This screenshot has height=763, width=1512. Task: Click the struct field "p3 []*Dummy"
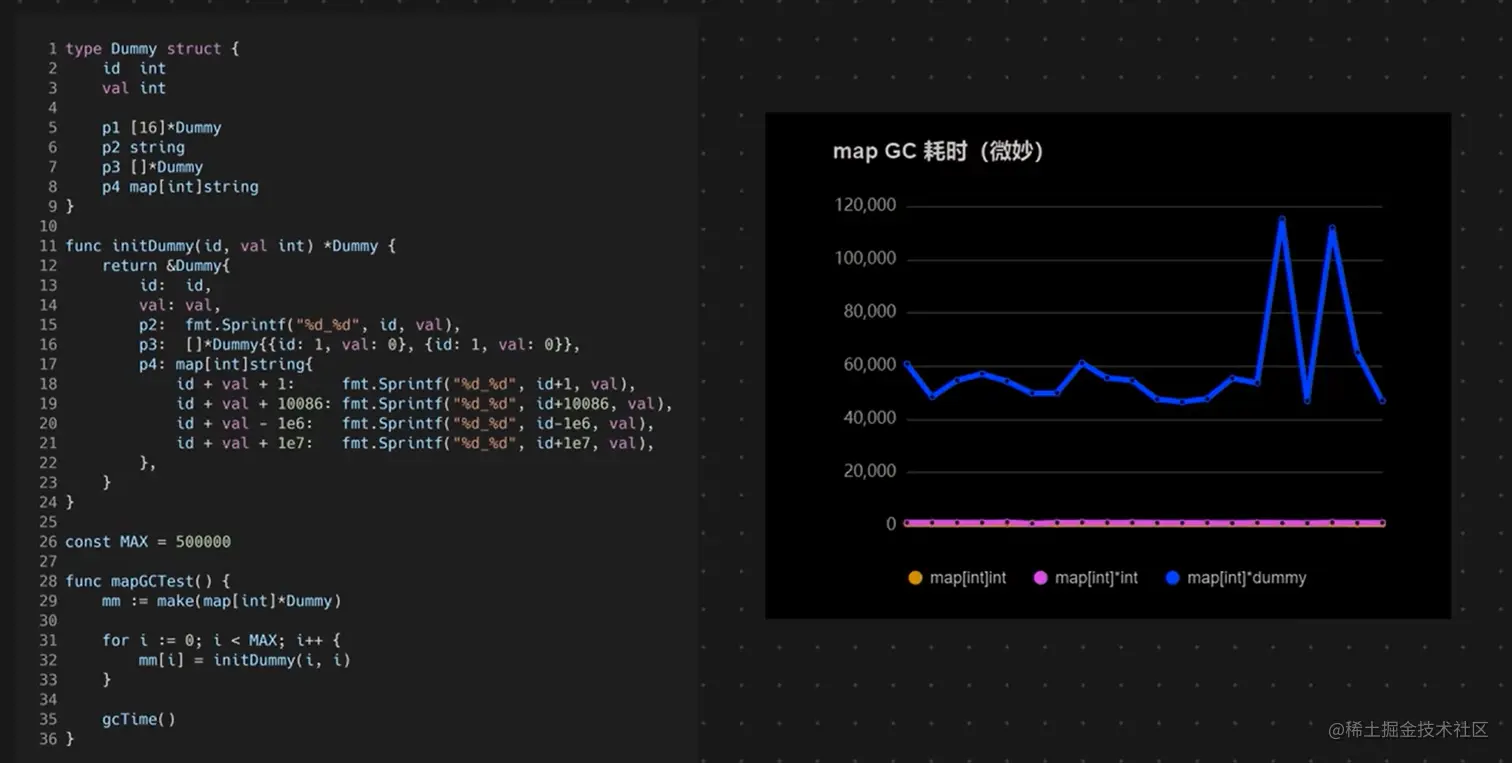[x=152, y=167]
